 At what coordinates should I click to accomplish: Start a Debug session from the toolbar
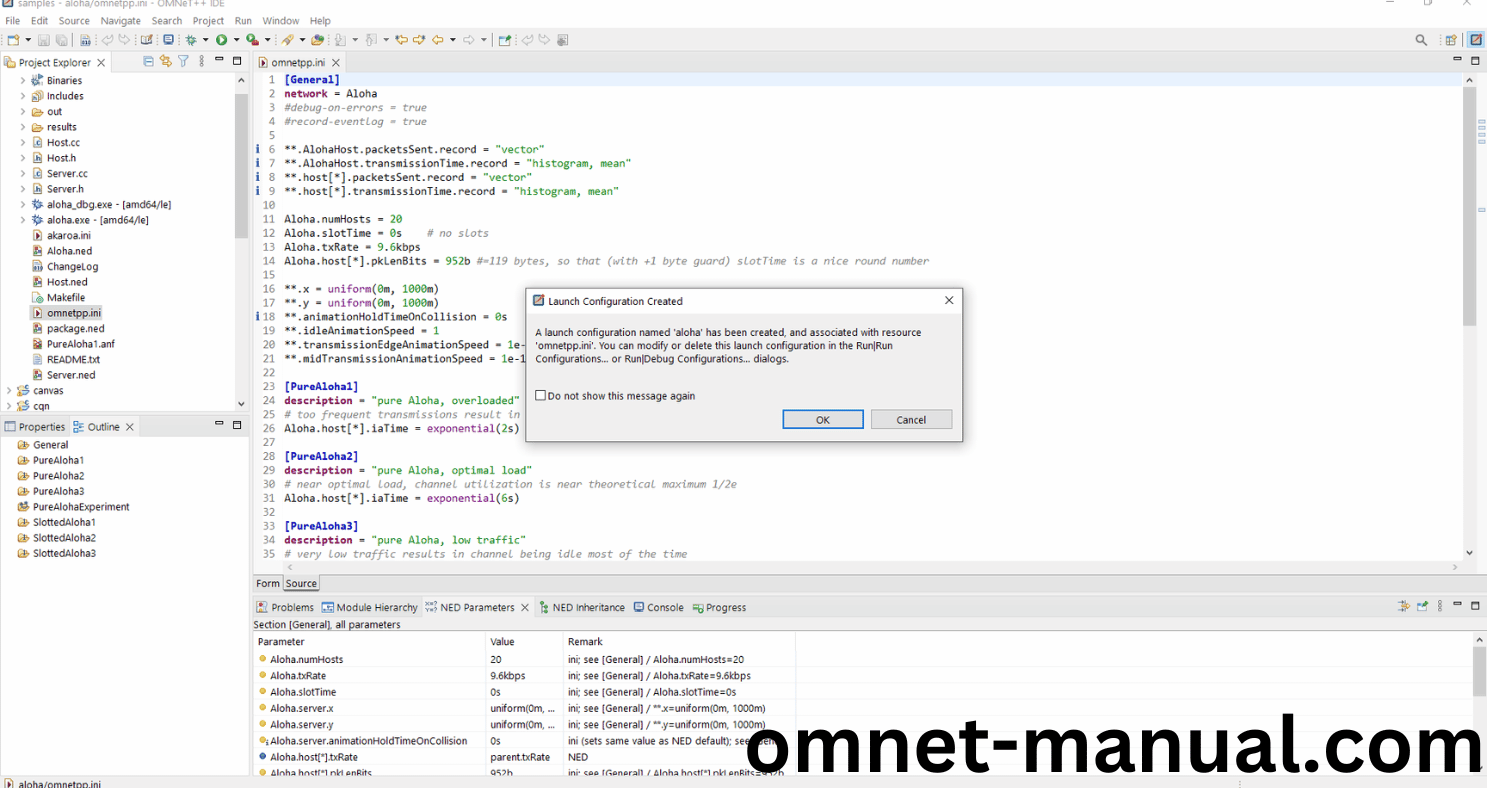tap(191, 40)
